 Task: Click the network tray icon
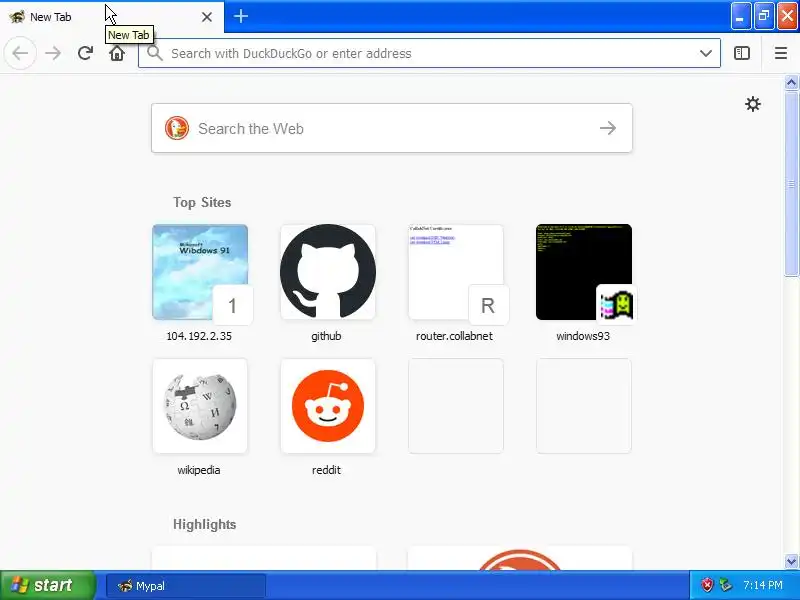point(725,585)
